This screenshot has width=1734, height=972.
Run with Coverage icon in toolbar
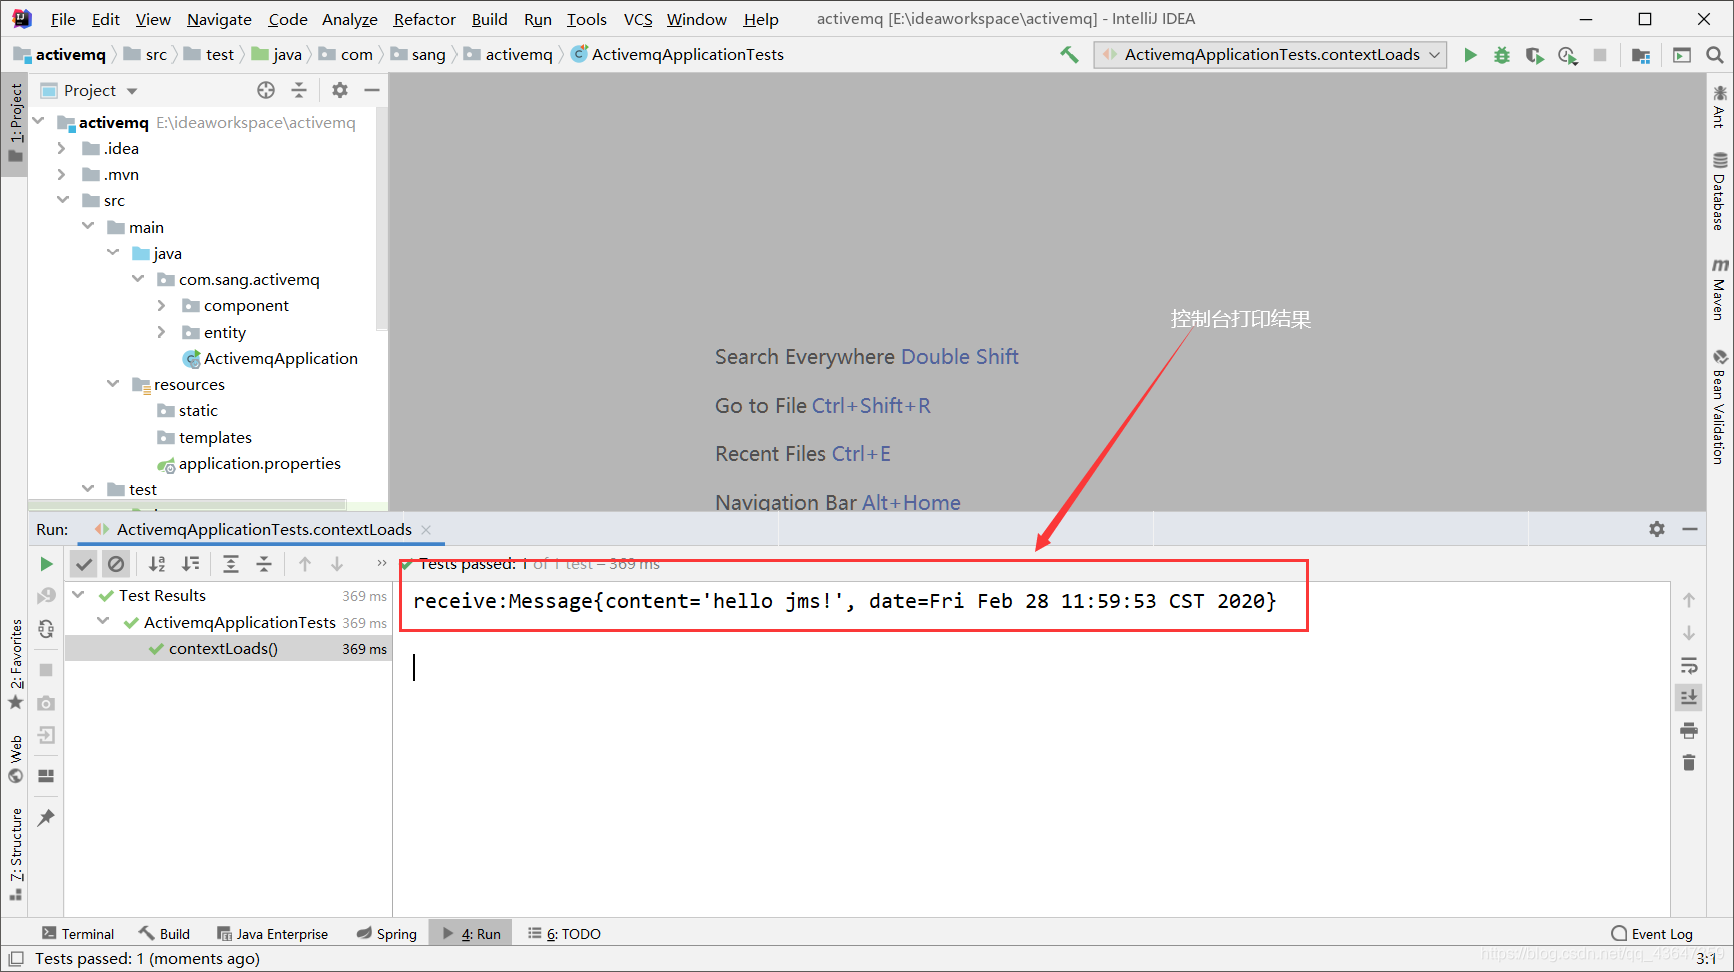point(1534,55)
